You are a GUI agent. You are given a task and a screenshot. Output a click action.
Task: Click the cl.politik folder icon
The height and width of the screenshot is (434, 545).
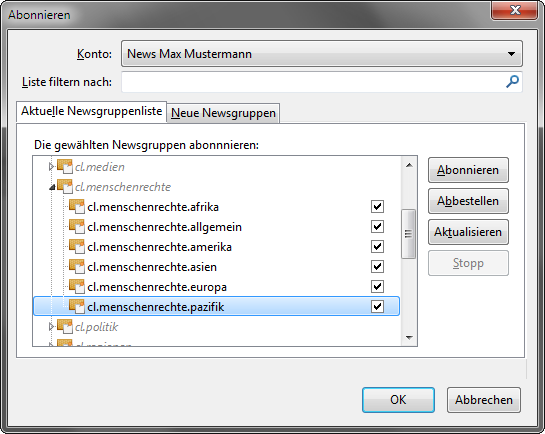point(65,326)
